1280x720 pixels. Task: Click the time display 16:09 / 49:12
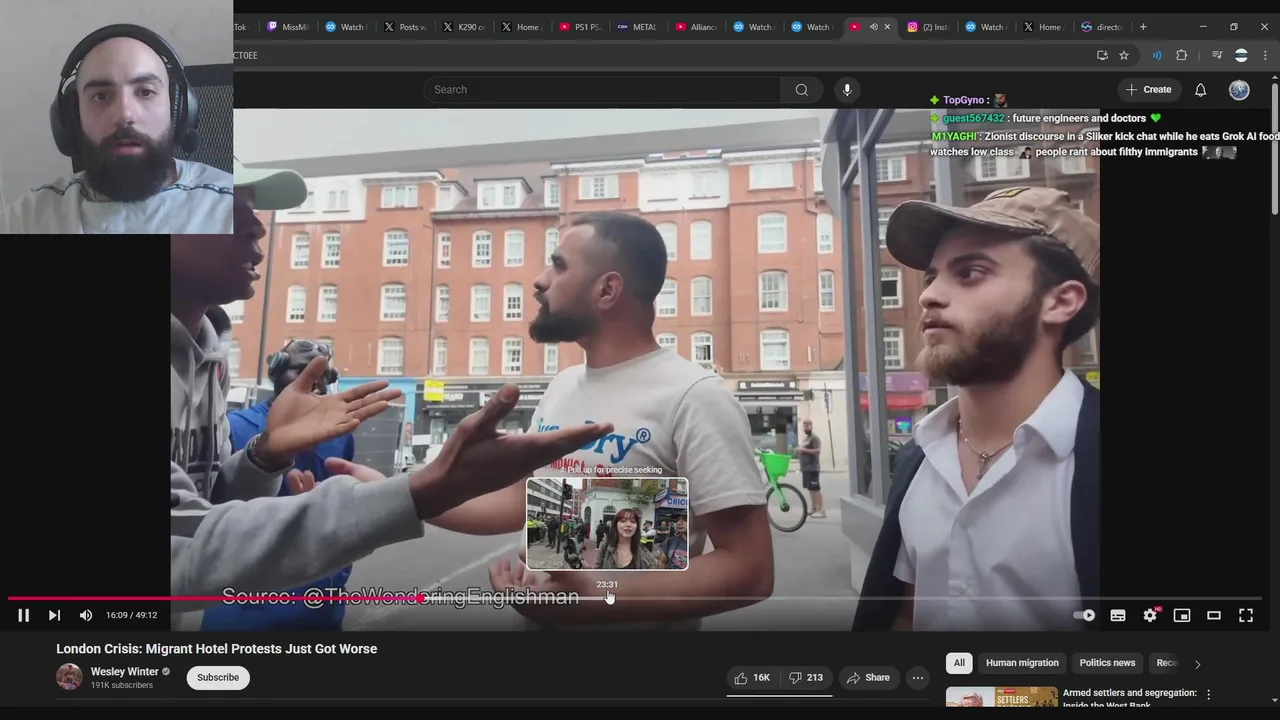131,615
